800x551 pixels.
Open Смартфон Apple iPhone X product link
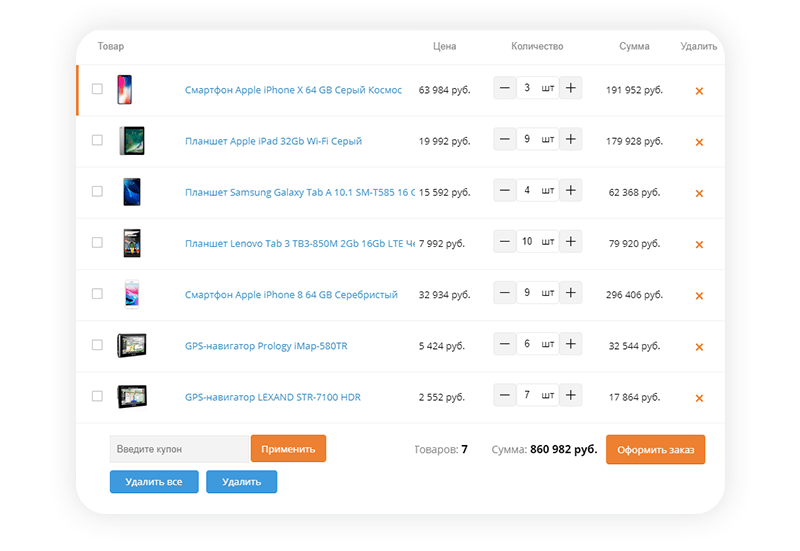pyautogui.click(x=293, y=90)
